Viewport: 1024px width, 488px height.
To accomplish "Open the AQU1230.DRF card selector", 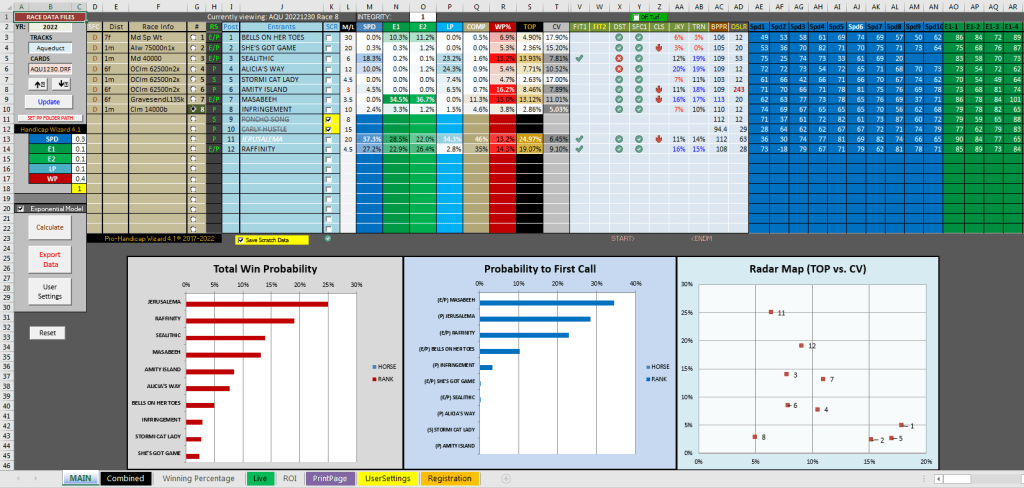I will coord(48,68).
